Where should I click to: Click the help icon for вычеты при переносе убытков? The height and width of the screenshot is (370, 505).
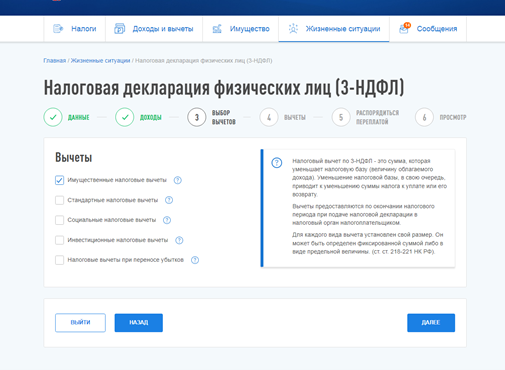point(195,260)
